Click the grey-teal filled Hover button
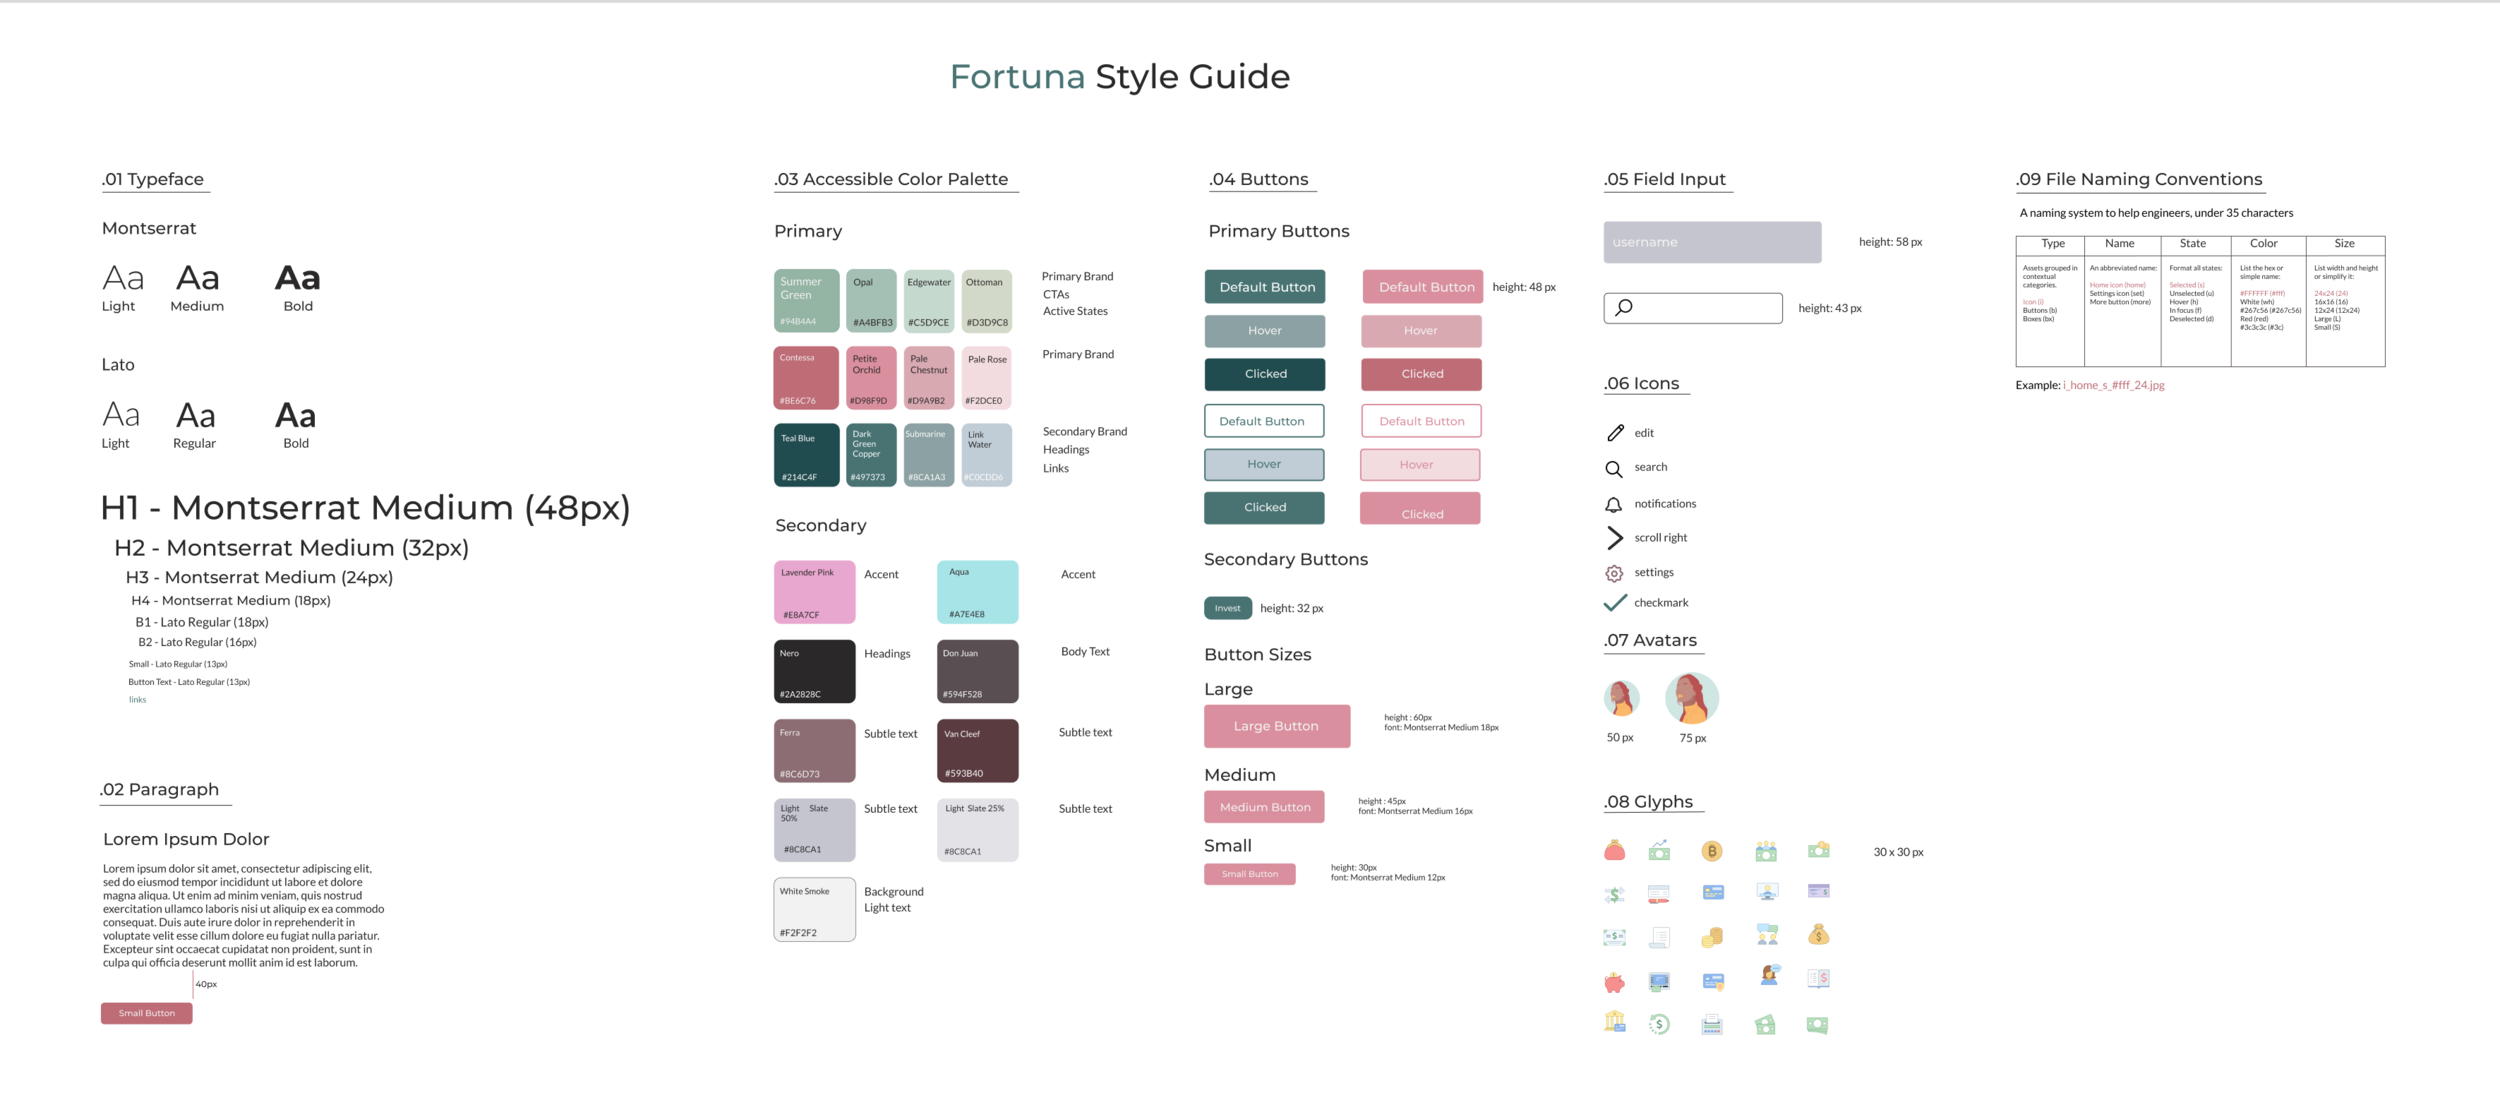The height and width of the screenshot is (1093, 2500). 1265,331
